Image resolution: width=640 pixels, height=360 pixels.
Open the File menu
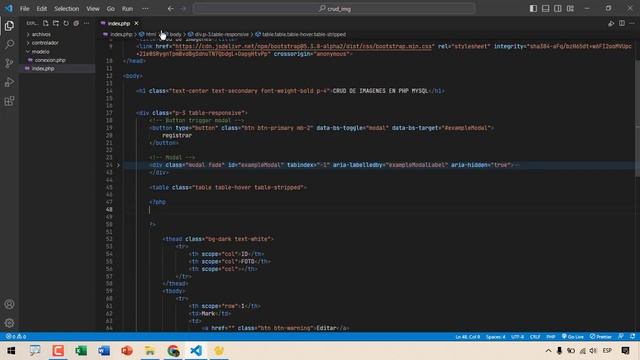[24, 9]
